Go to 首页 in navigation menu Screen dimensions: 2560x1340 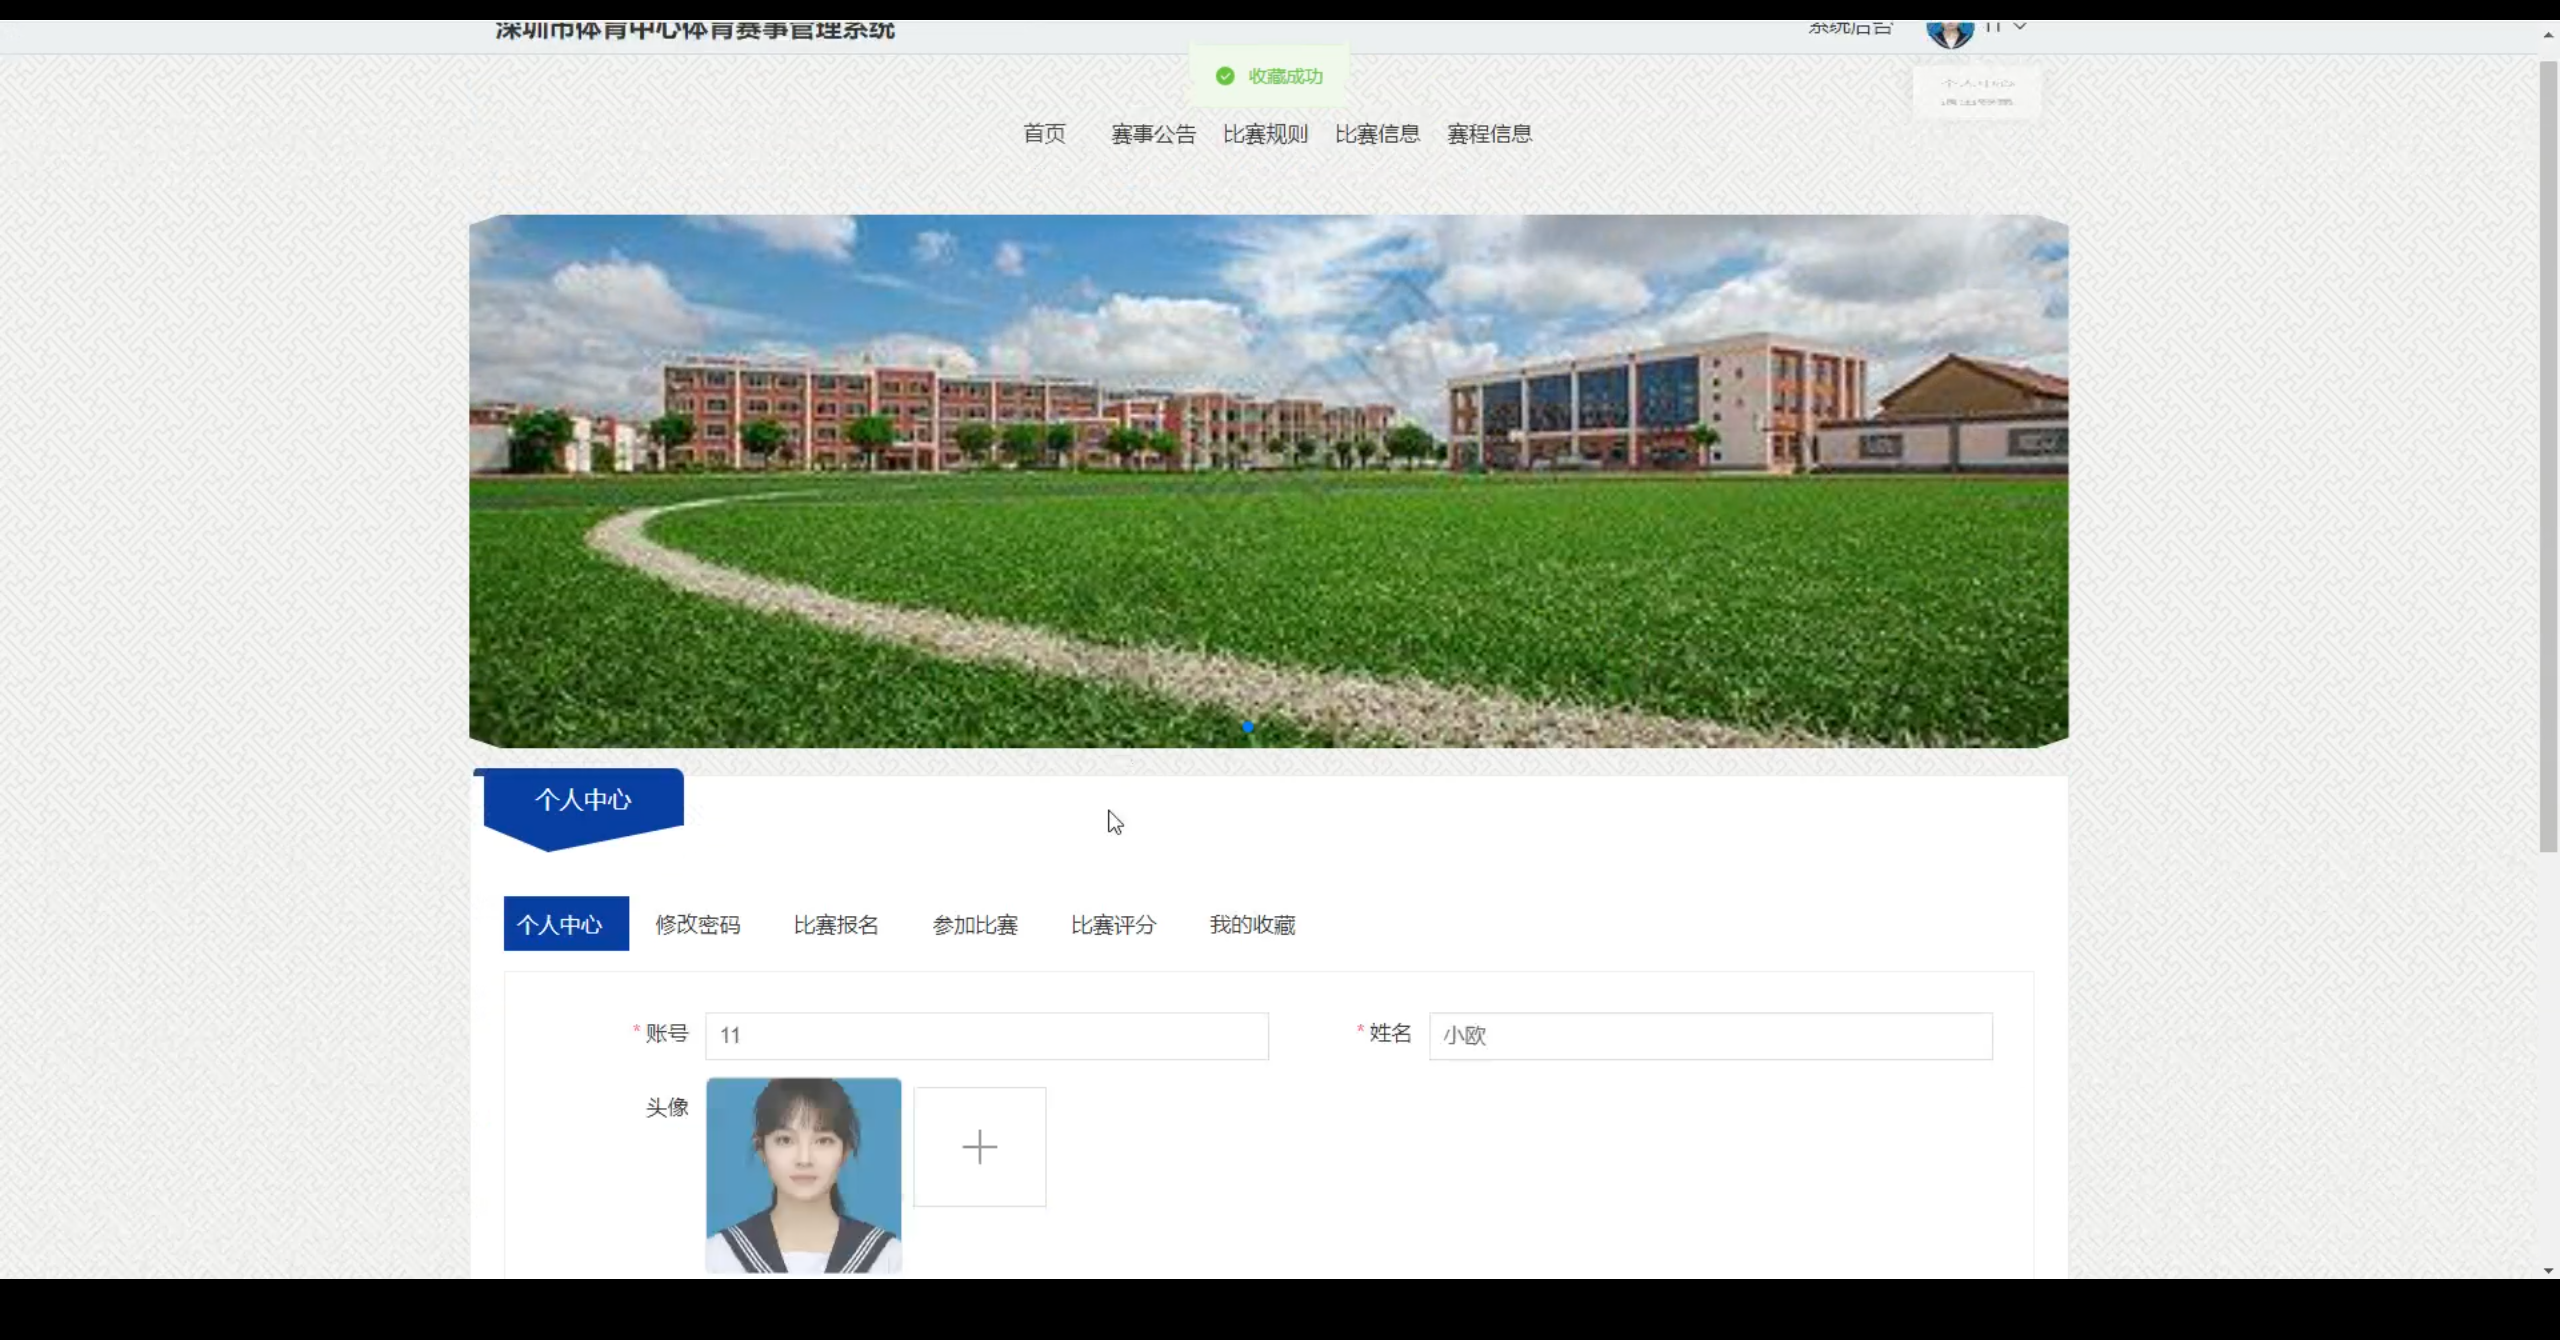1044,134
